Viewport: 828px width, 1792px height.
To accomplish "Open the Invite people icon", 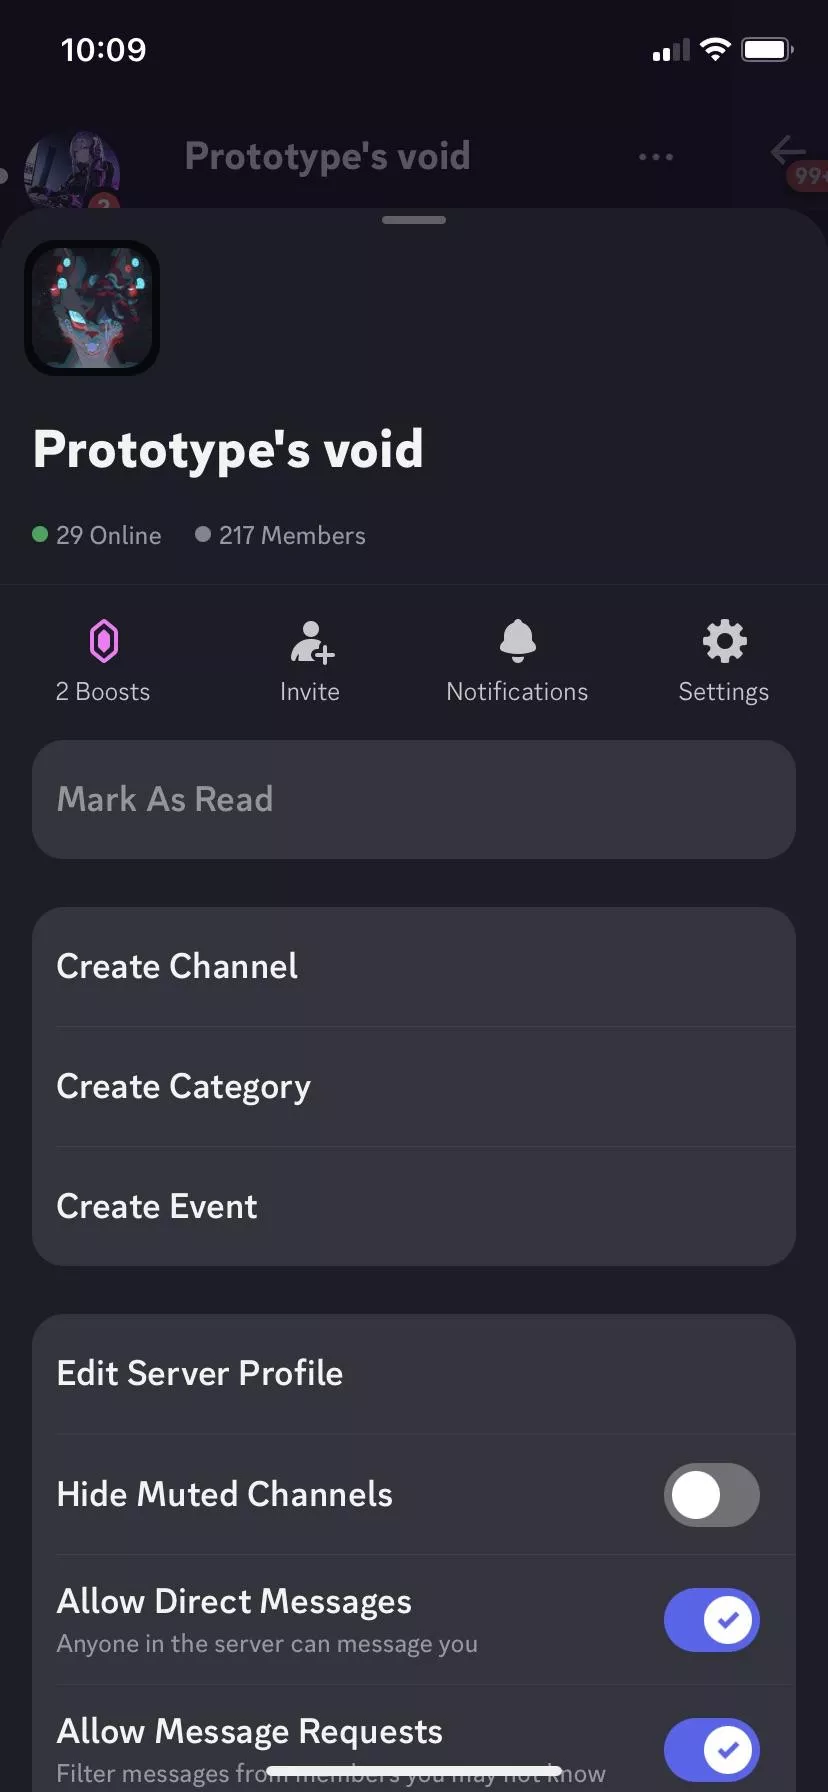I will (311, 641).
